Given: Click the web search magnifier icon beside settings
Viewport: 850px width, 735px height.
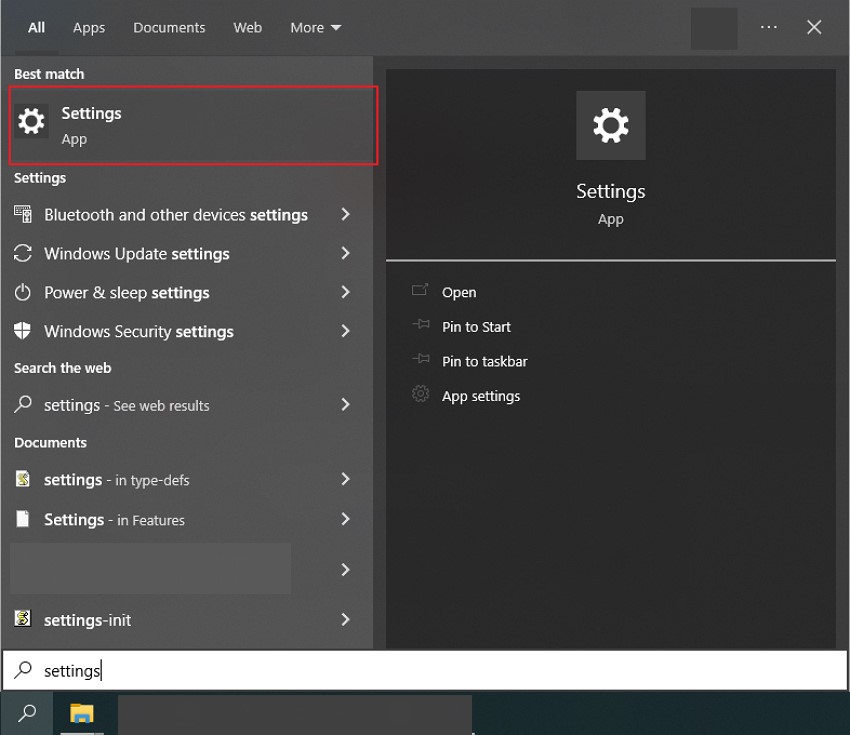Looking at the screenshot, I should point(23,404).
